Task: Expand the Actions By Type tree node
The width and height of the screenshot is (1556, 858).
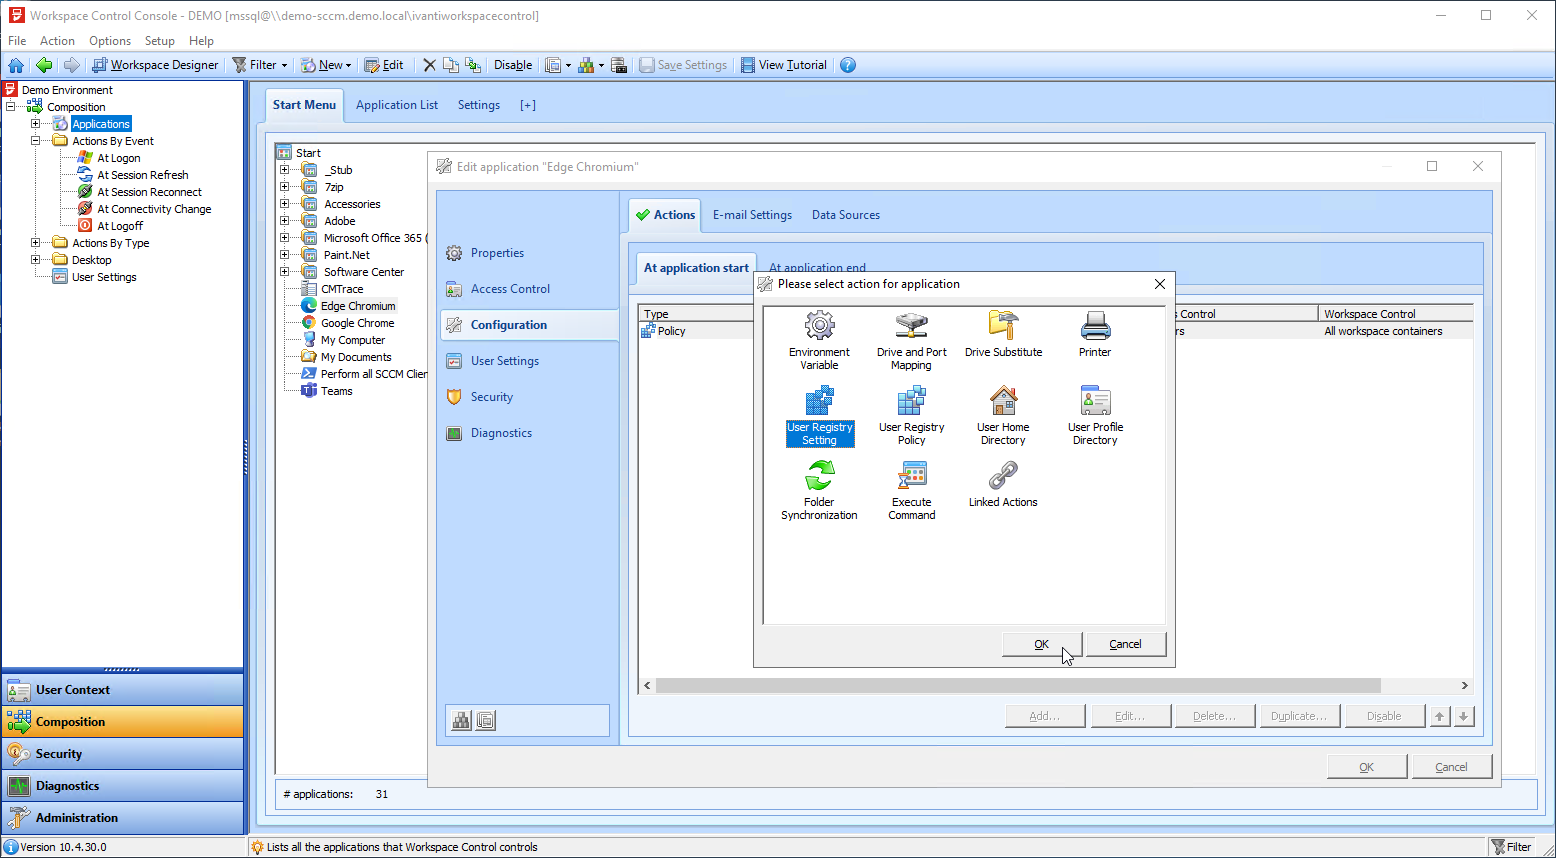Action: pyautogui.click(x=36, y=243)
